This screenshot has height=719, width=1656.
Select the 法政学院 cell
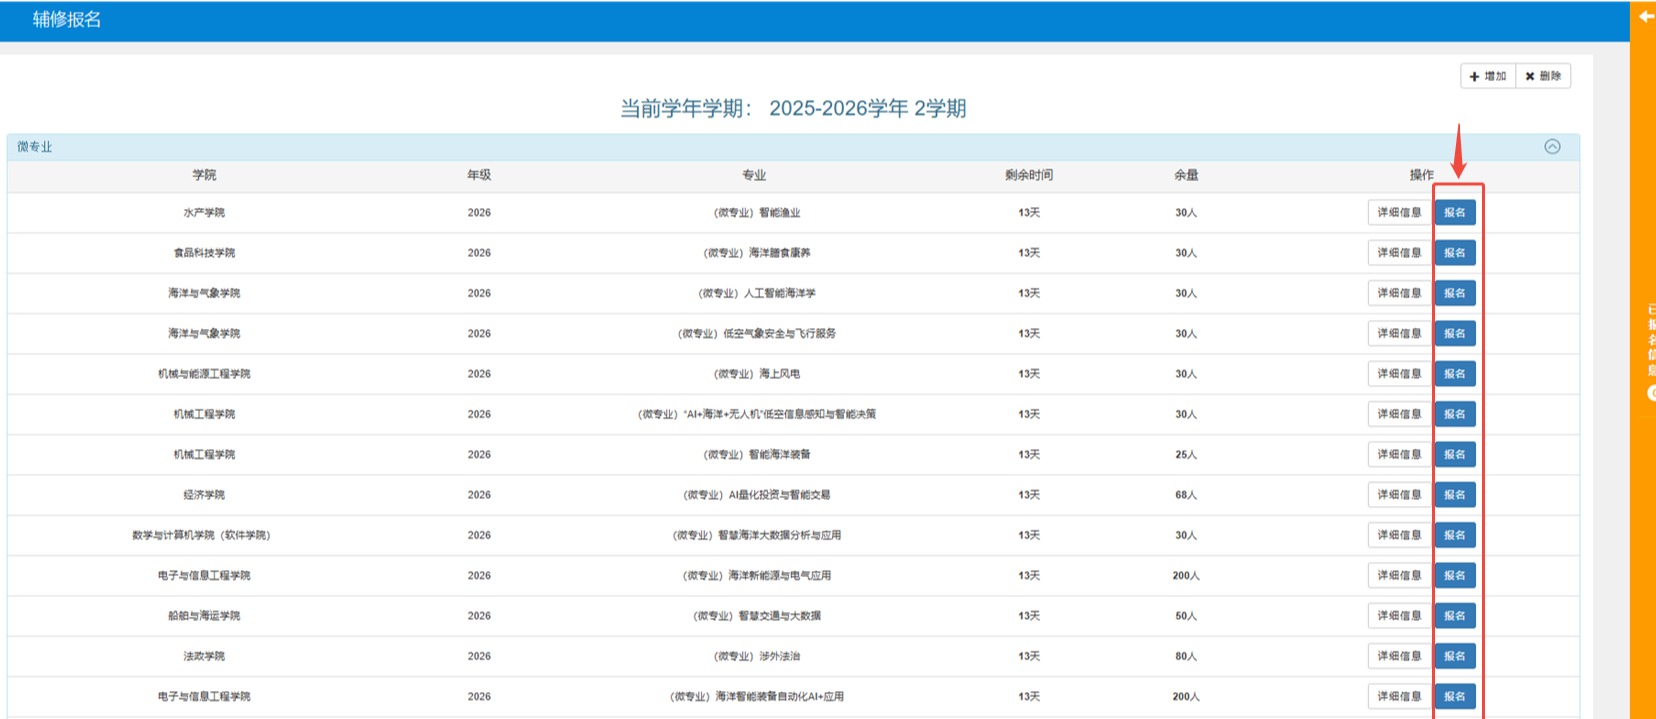[x=204, y=656]
